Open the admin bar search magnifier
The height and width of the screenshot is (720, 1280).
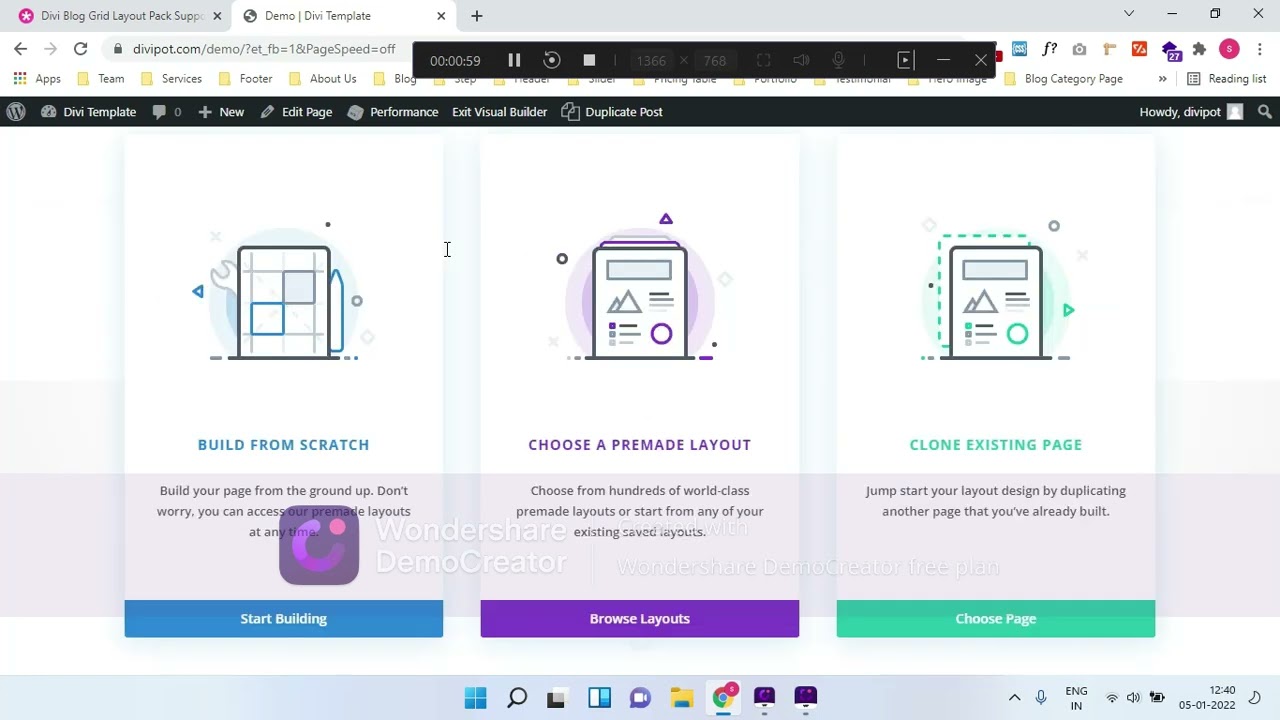click(1265, 112)
